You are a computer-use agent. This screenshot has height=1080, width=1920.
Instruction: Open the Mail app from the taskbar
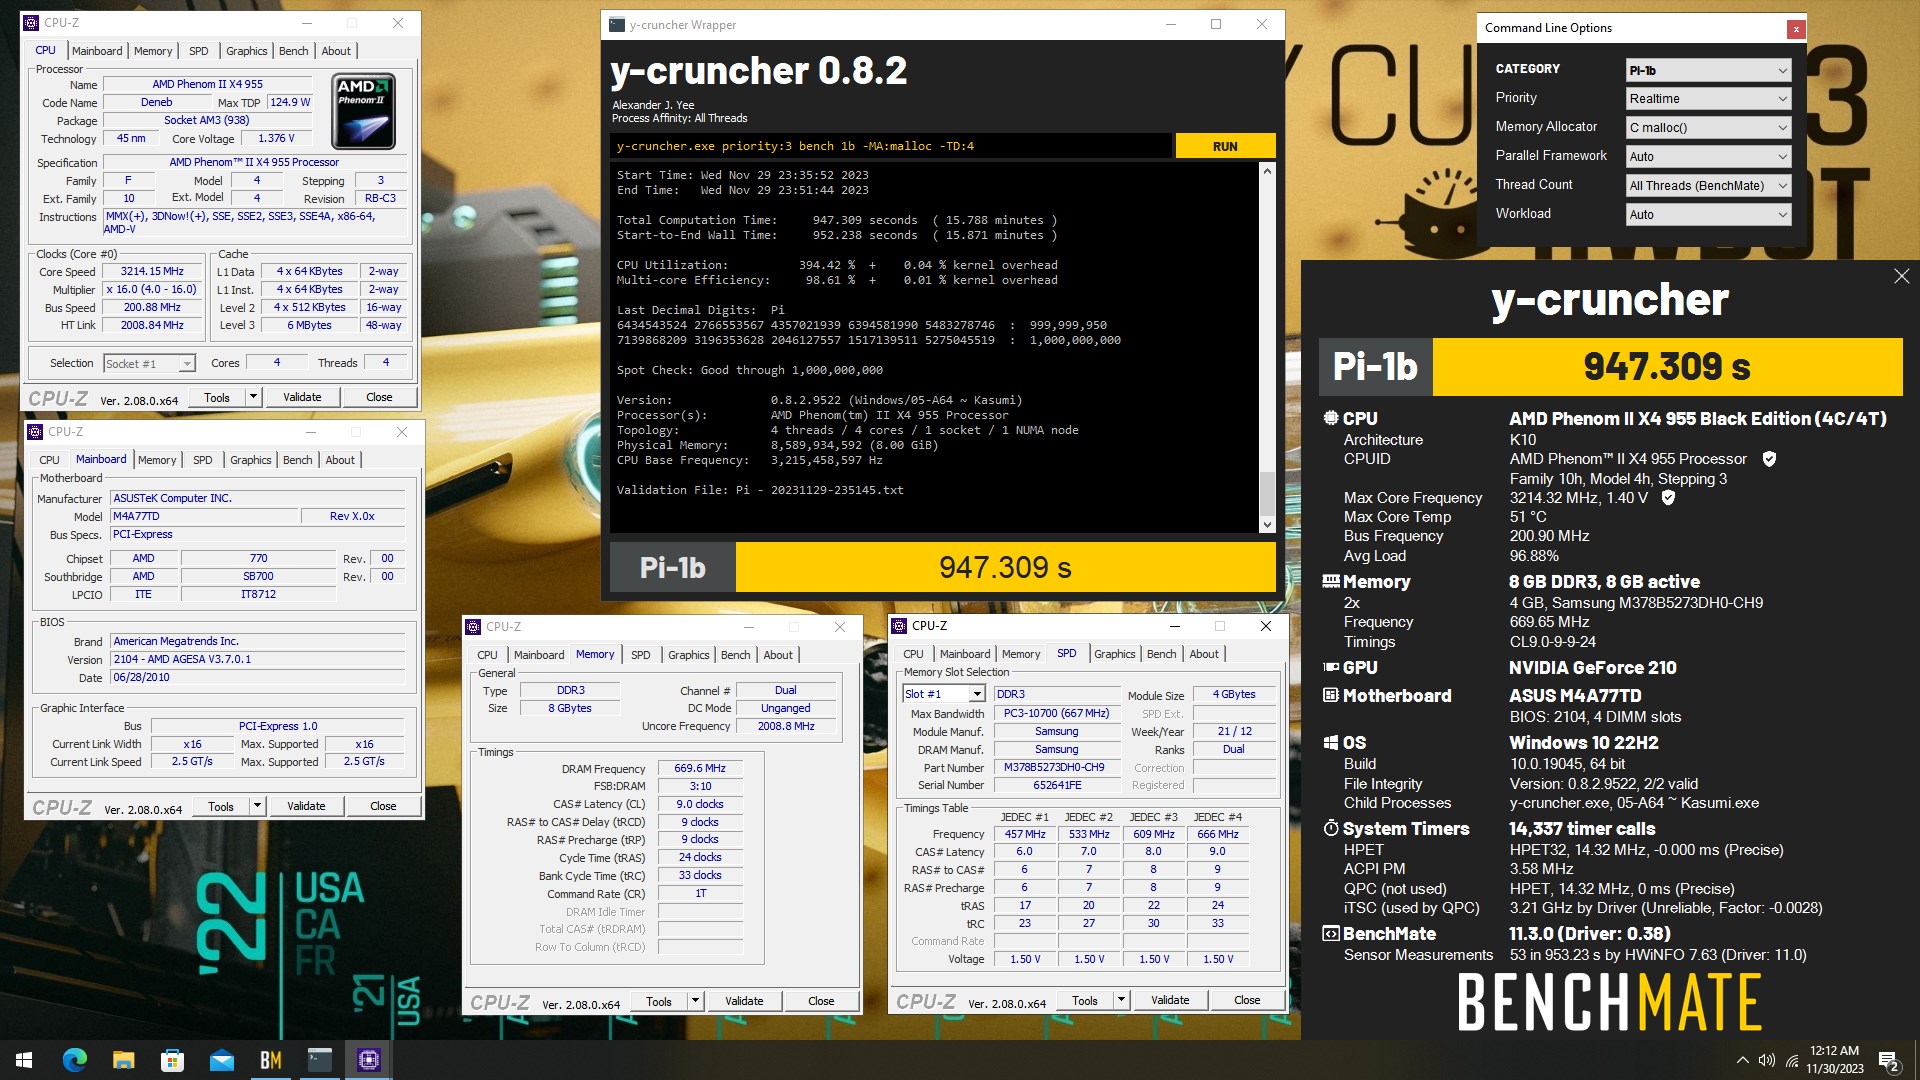pos(222,1060)
